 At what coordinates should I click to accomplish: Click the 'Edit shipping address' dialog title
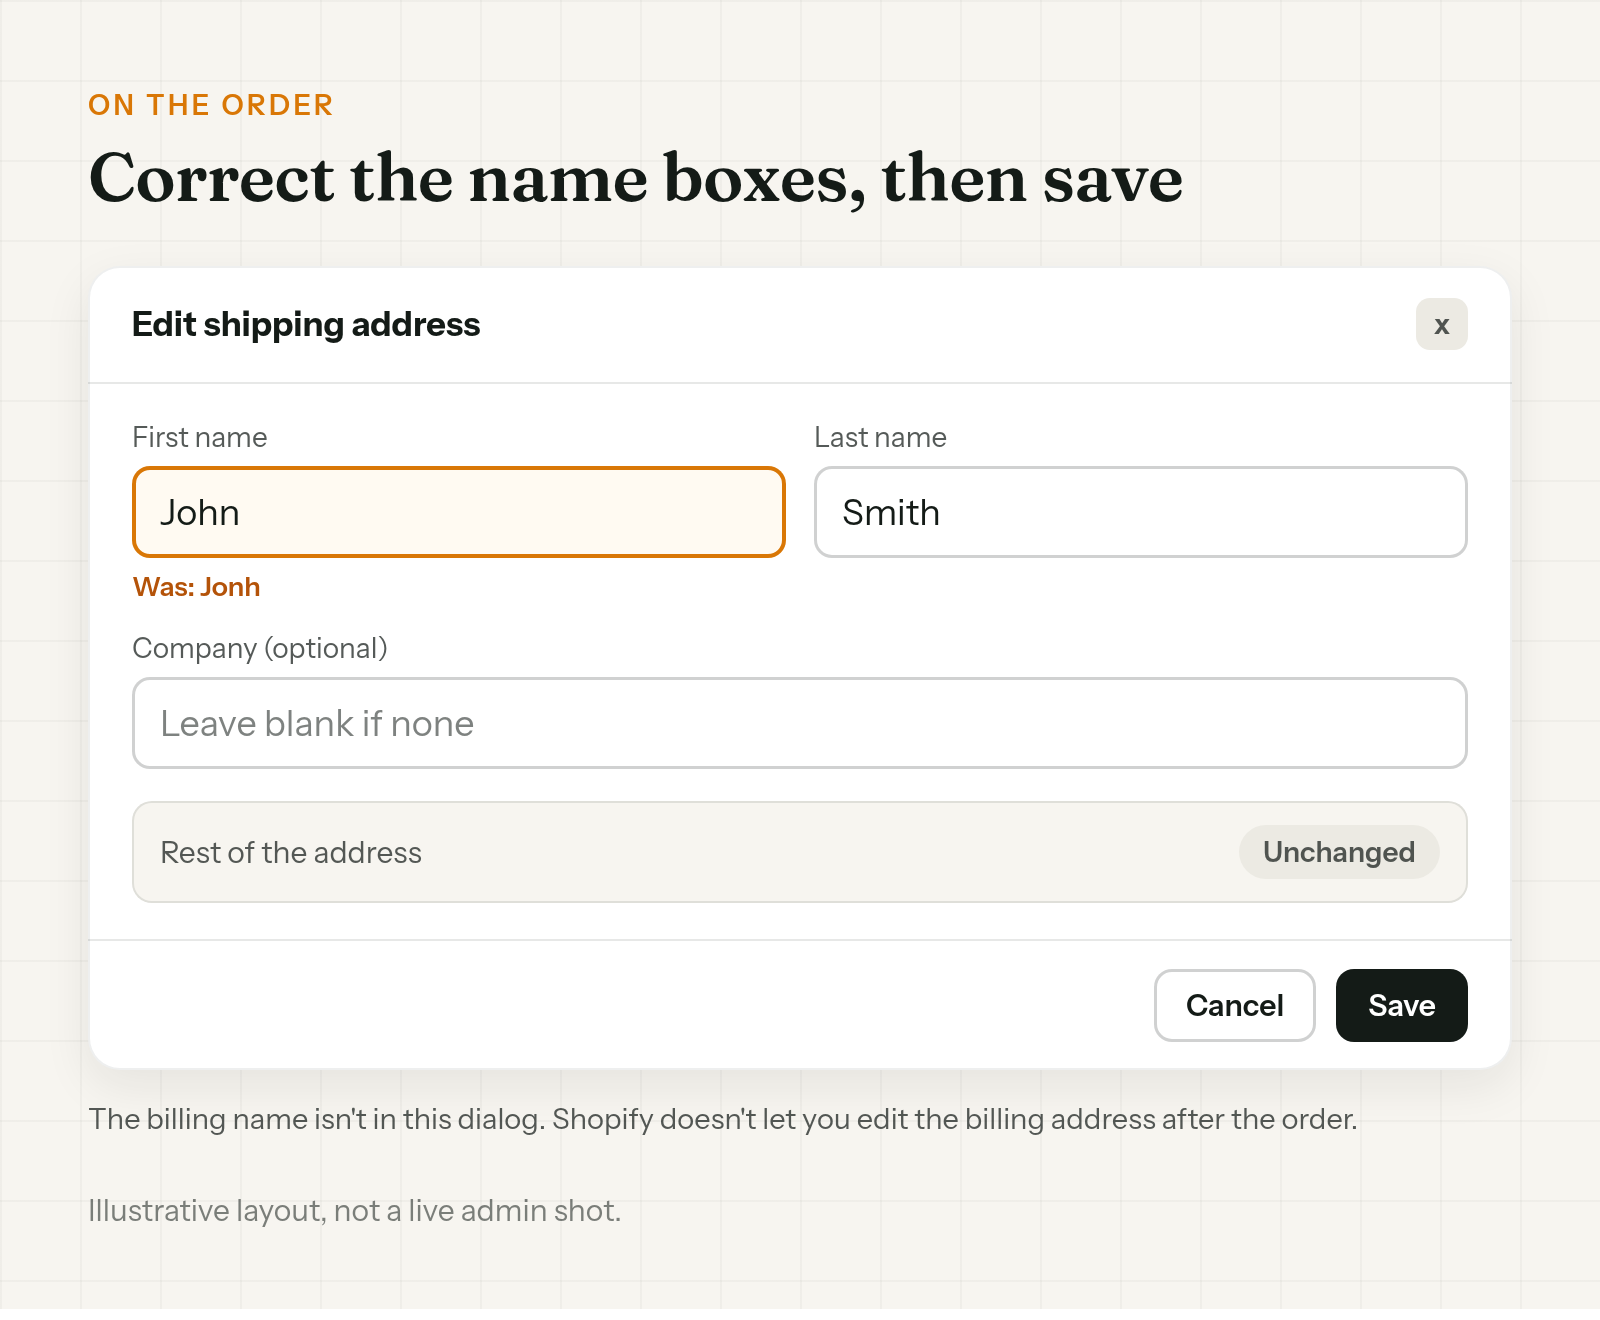tap(306, 324)
